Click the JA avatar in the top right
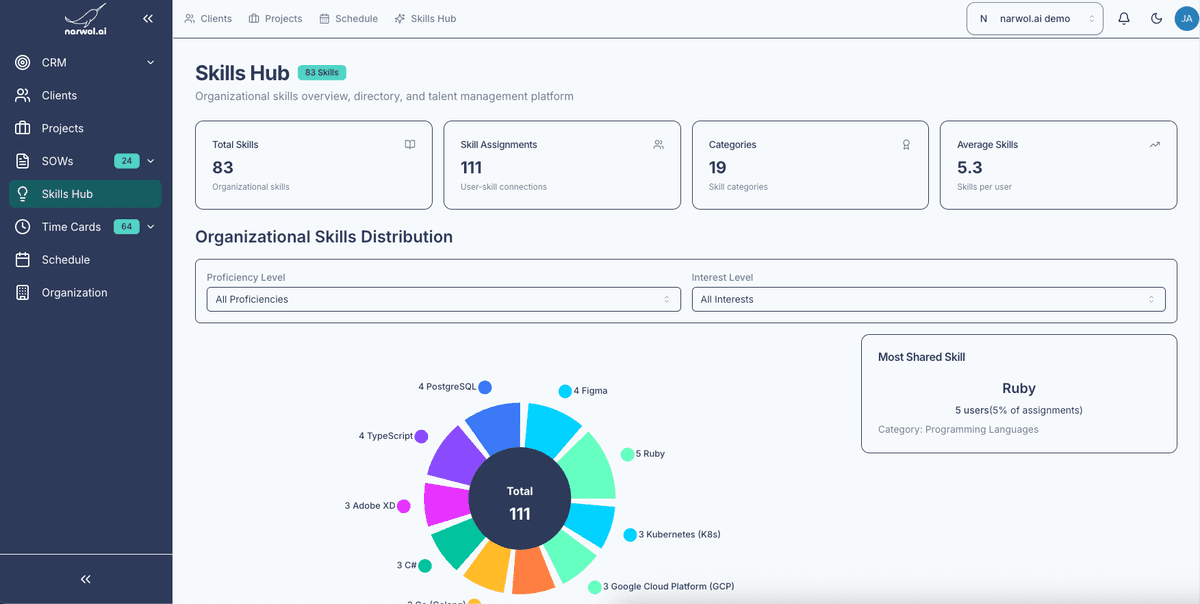This screenshot has height=604, width=1200. pos(1185,18)
